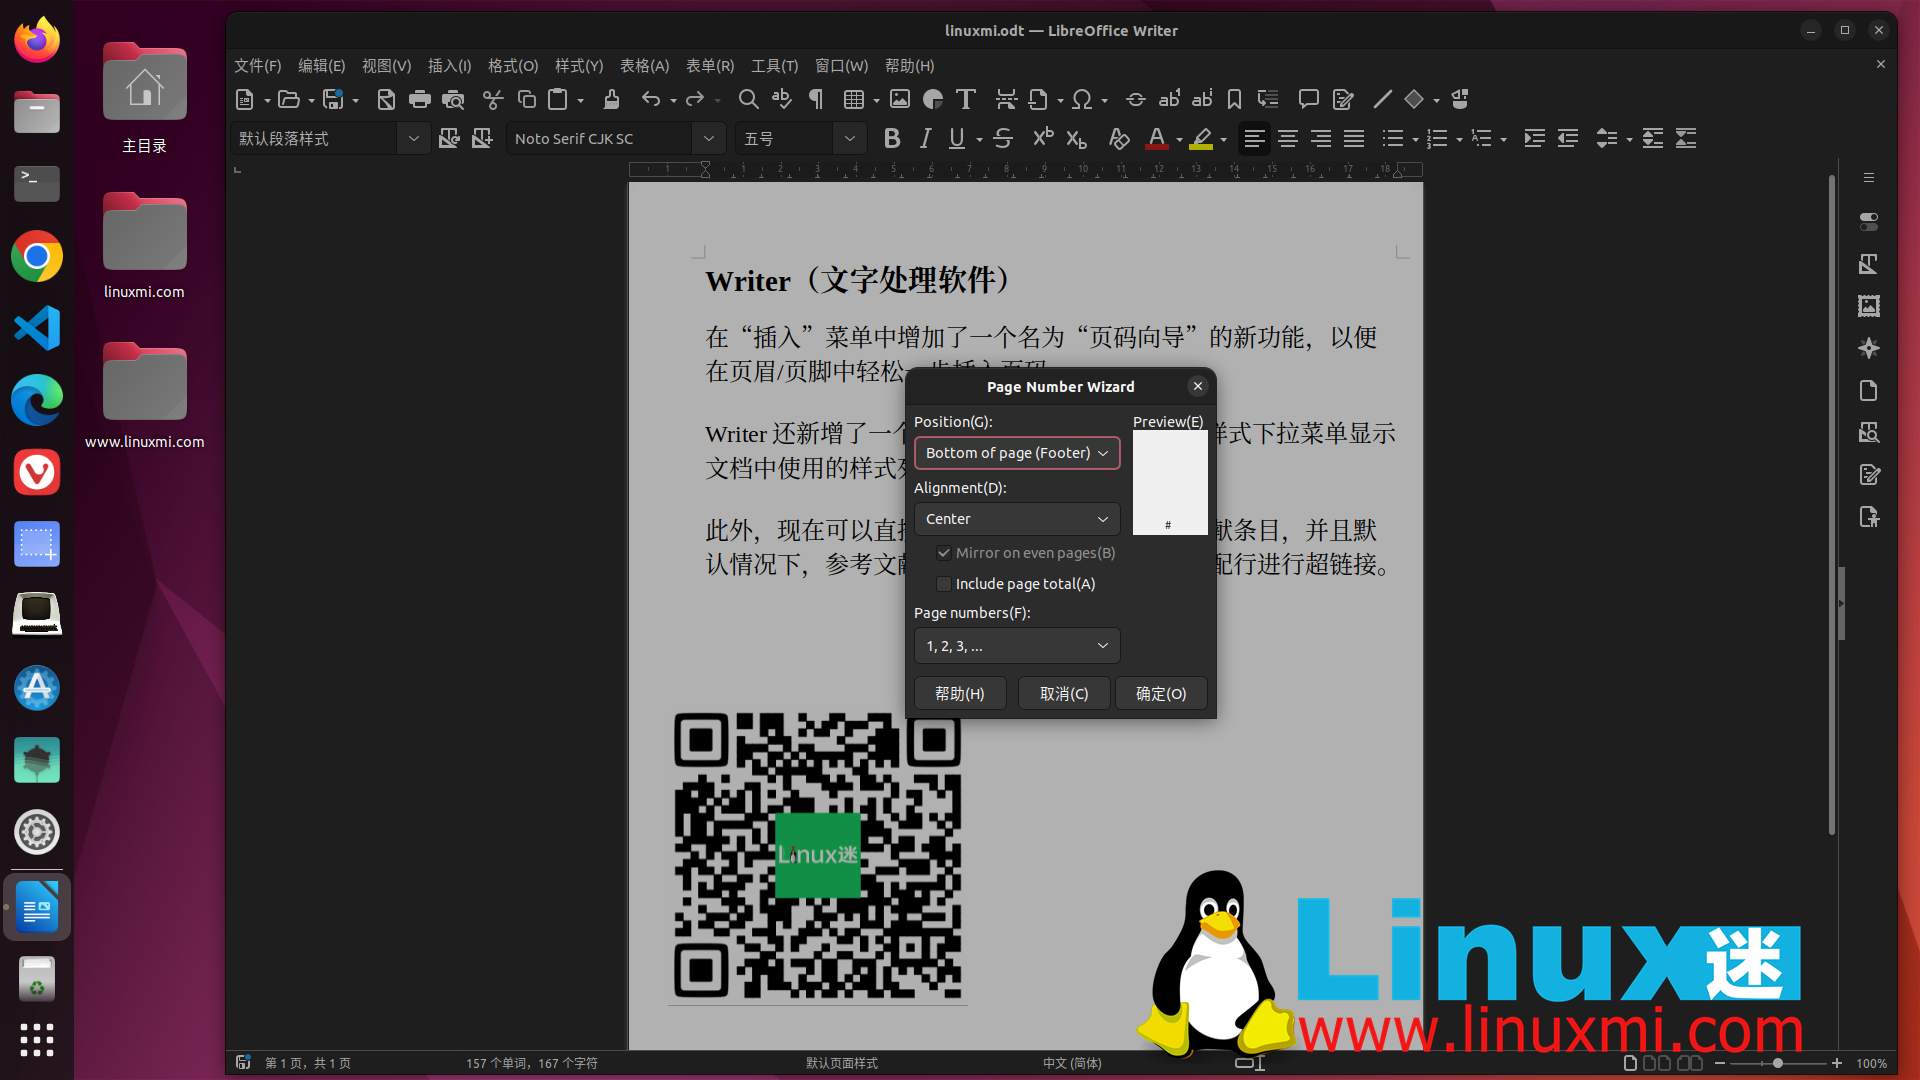
Task: Open the 格式(O) menu
Action: point(513,65)
